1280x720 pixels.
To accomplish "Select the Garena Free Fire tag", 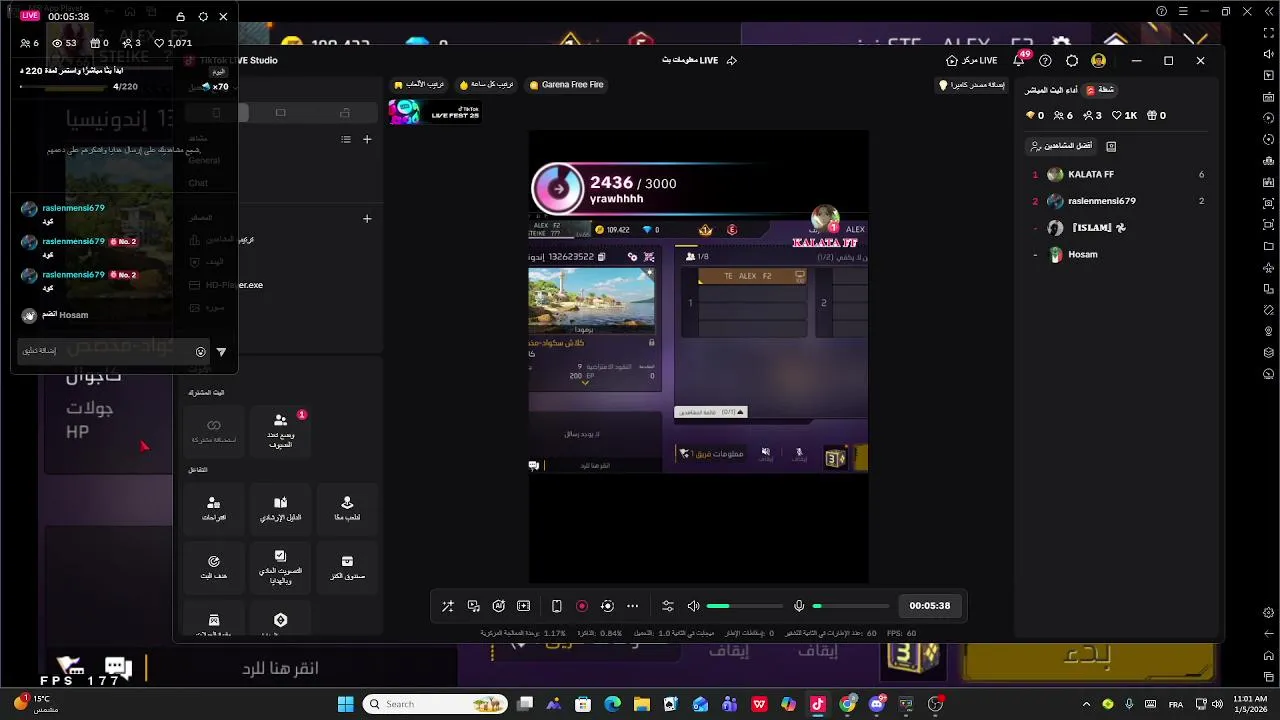I will pos(566,85).
